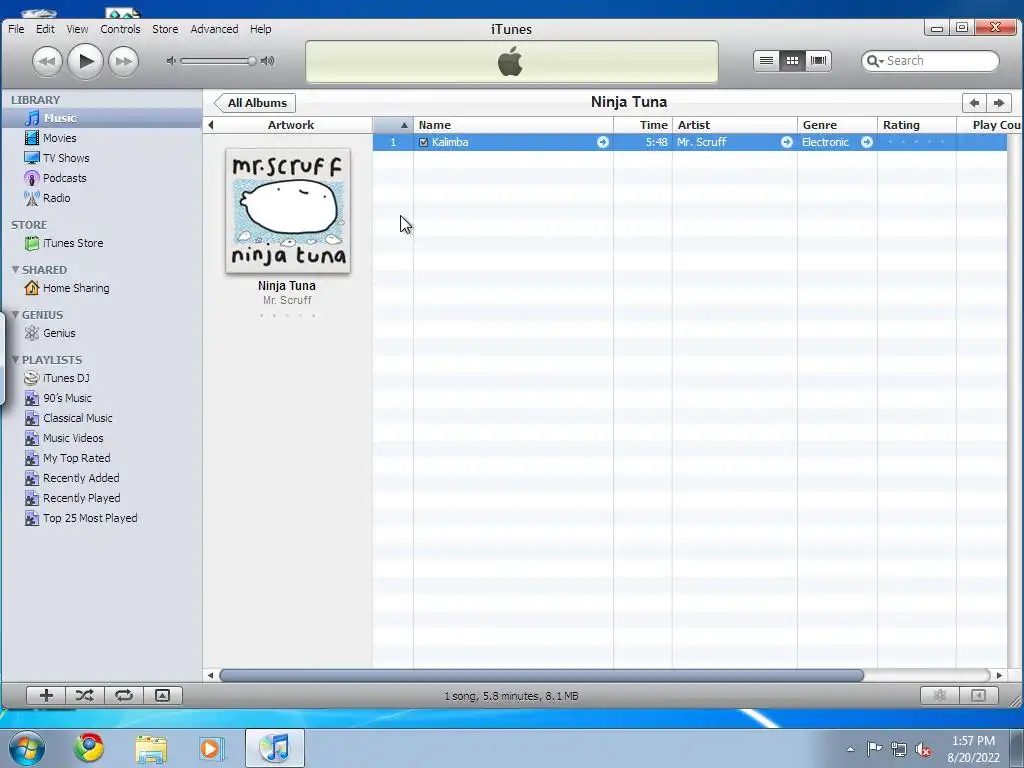Collapse the PLAYLISTS section

click(x=15, y=360)
